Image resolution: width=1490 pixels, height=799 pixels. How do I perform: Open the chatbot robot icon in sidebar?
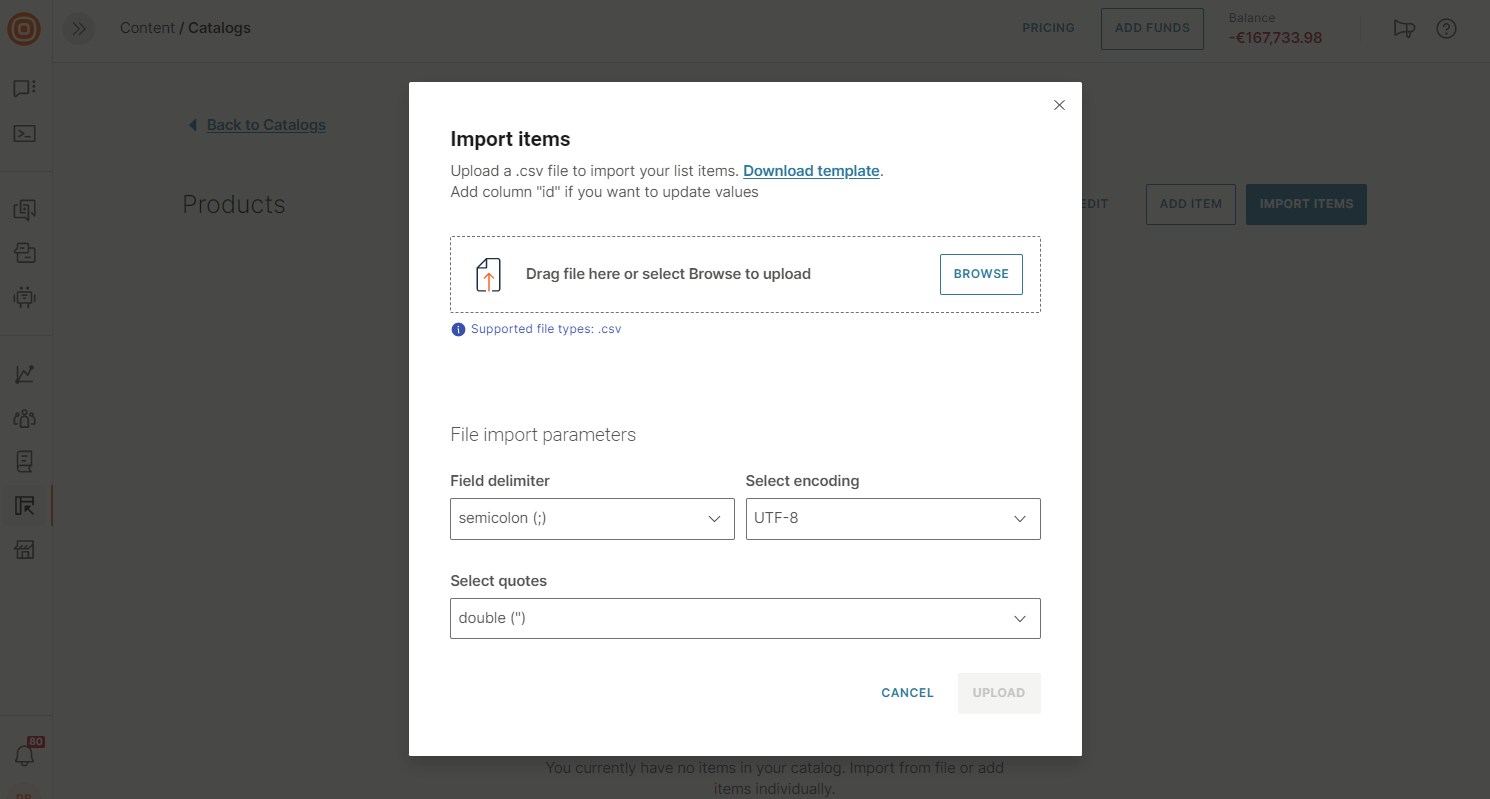[x=25, y=297]
